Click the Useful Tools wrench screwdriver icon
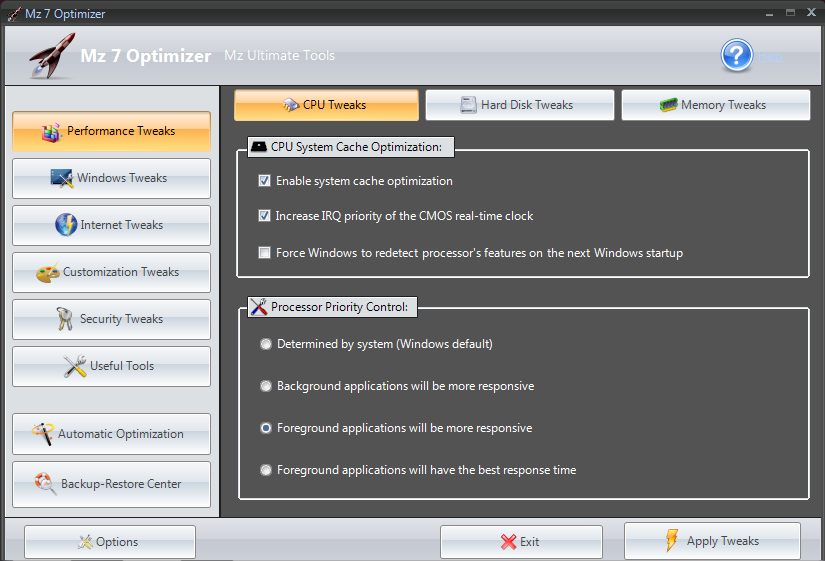The height and width of the screenshot is (561, 825). pos(75,366)
